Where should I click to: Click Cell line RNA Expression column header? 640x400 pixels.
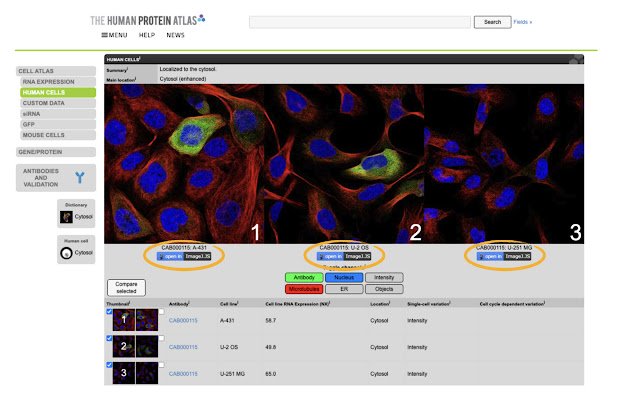297,304
